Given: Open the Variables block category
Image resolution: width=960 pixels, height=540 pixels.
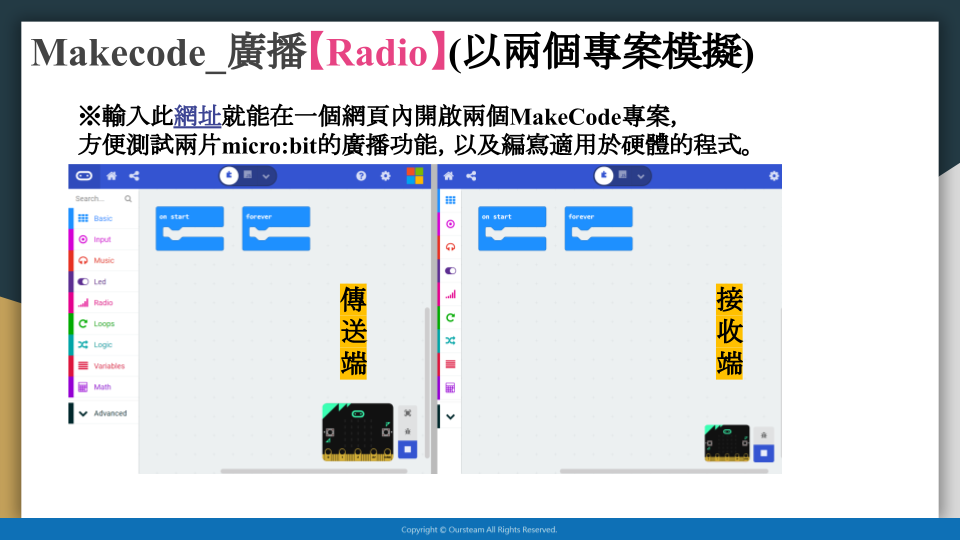Looking at the screenshot, I should point(103,366).
